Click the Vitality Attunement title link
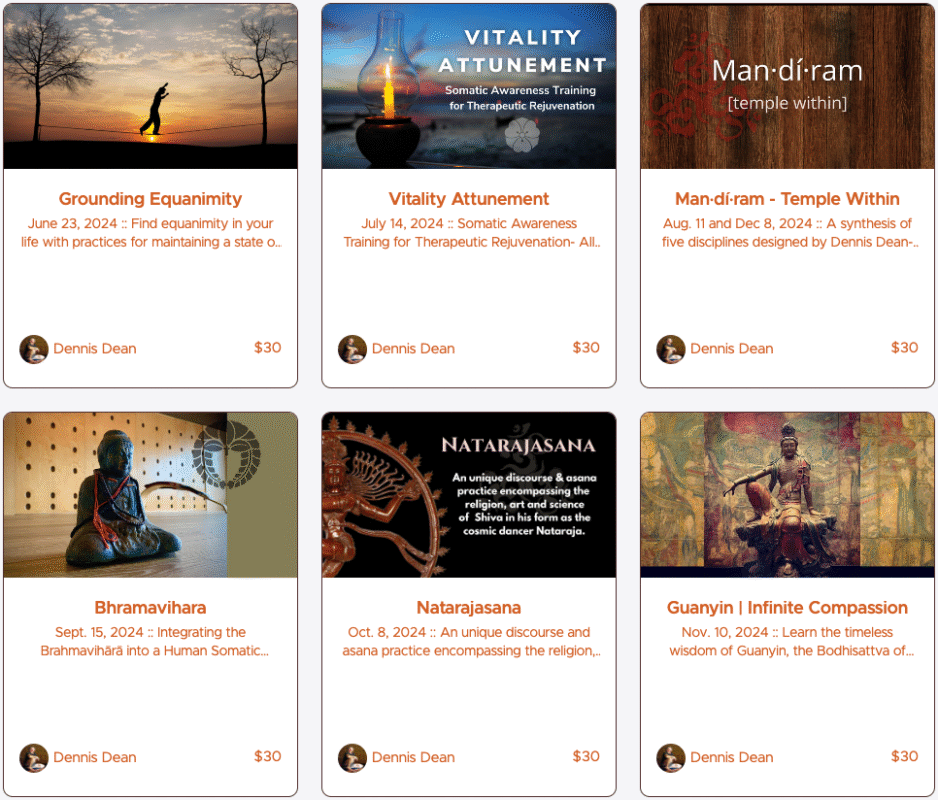938x800 pixels. 469,199
